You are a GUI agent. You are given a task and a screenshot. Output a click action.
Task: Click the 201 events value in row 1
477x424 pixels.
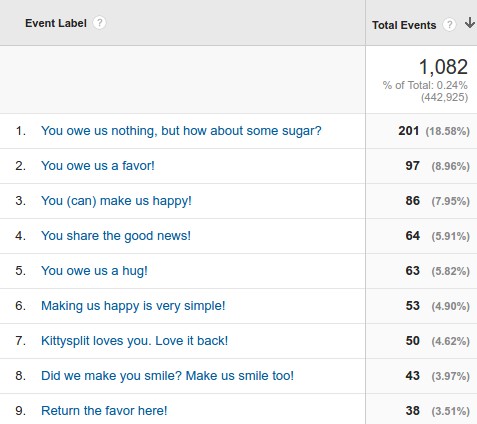tap(408, 131)
